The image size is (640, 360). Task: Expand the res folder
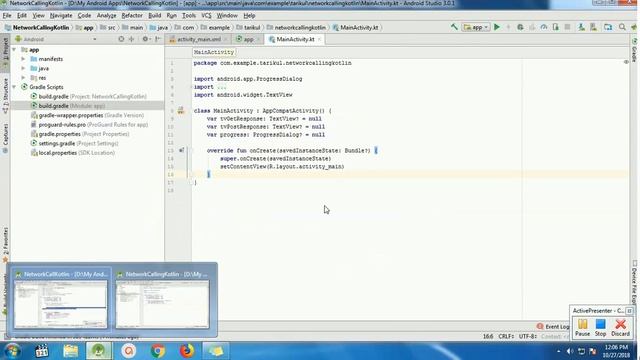pos(23,78)
